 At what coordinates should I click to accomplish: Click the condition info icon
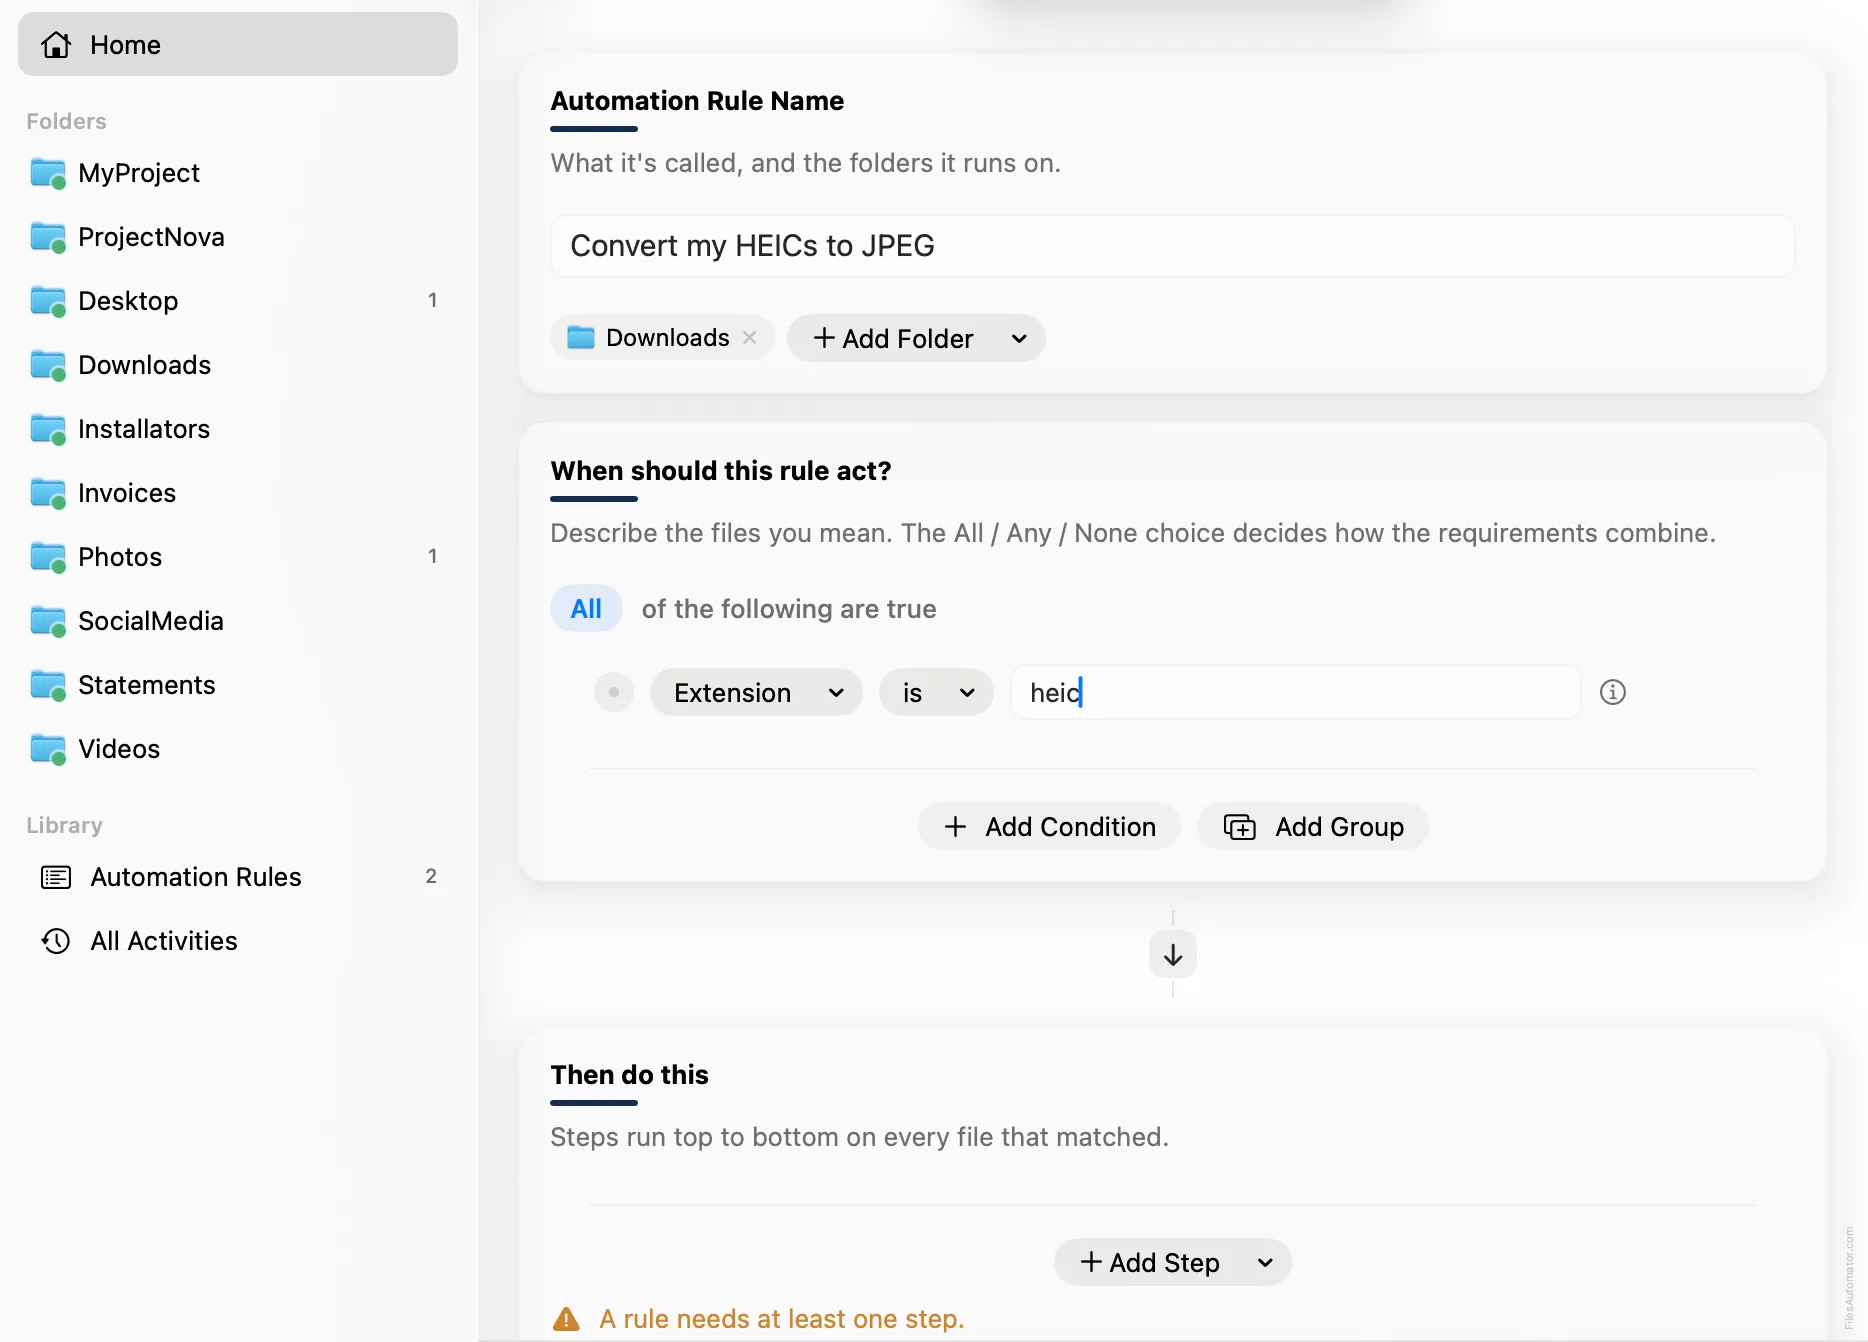tap(1613, 692)
